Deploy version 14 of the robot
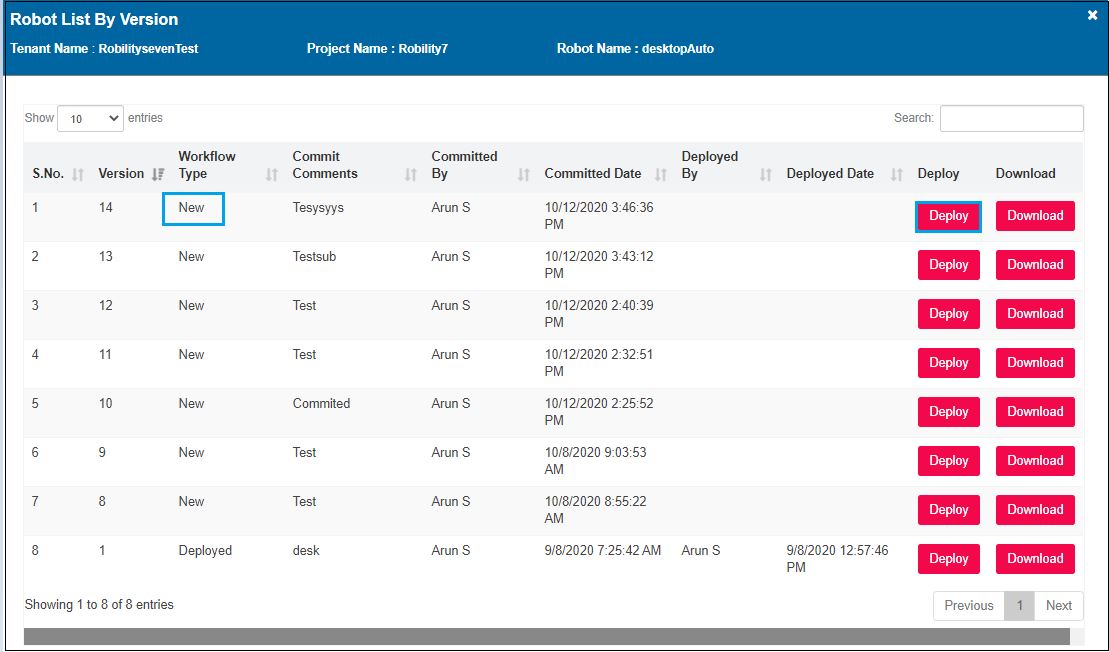 (948, 216)
